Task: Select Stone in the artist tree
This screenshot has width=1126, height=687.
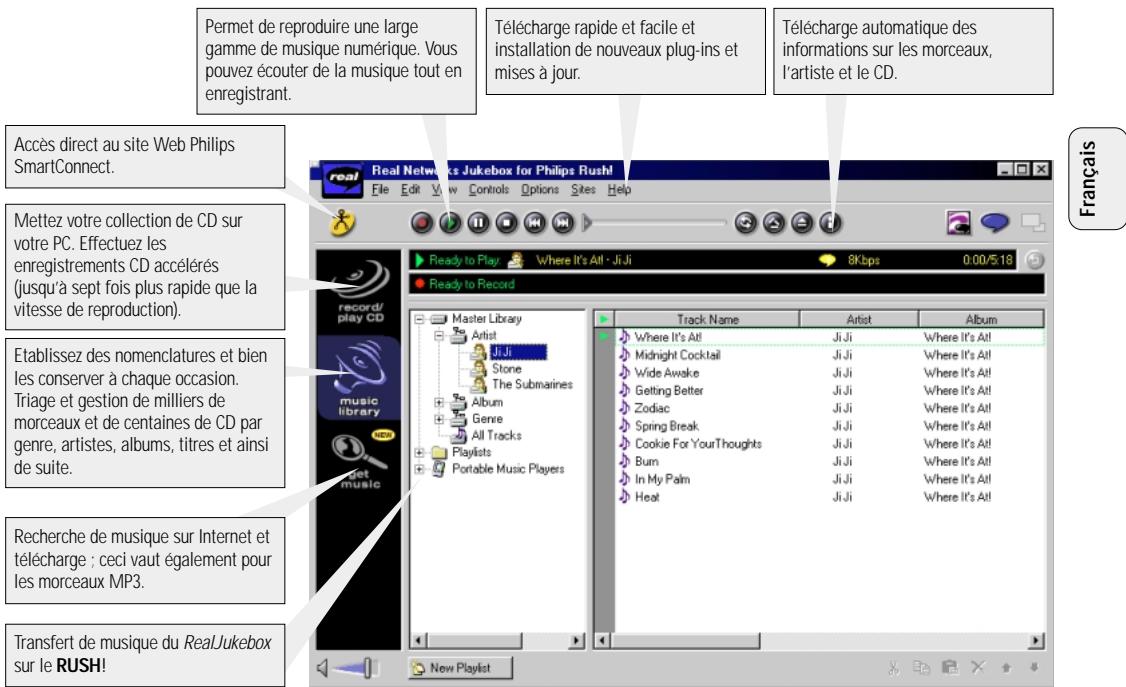Action: pos(506,368)
